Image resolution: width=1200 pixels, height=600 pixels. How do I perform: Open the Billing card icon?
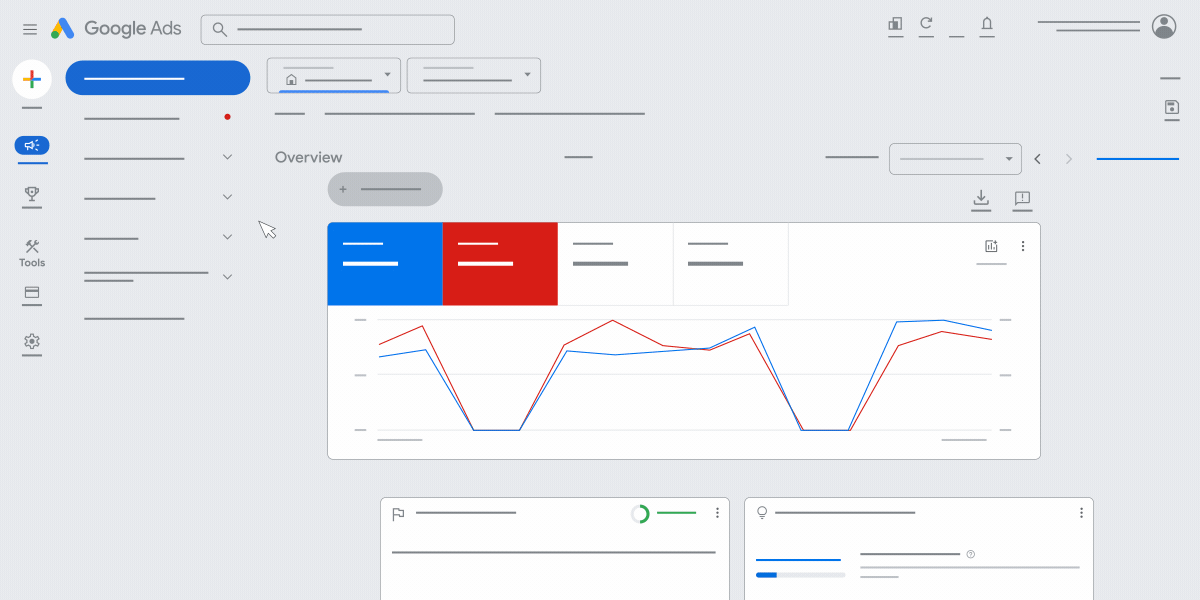tap(32, 293)
